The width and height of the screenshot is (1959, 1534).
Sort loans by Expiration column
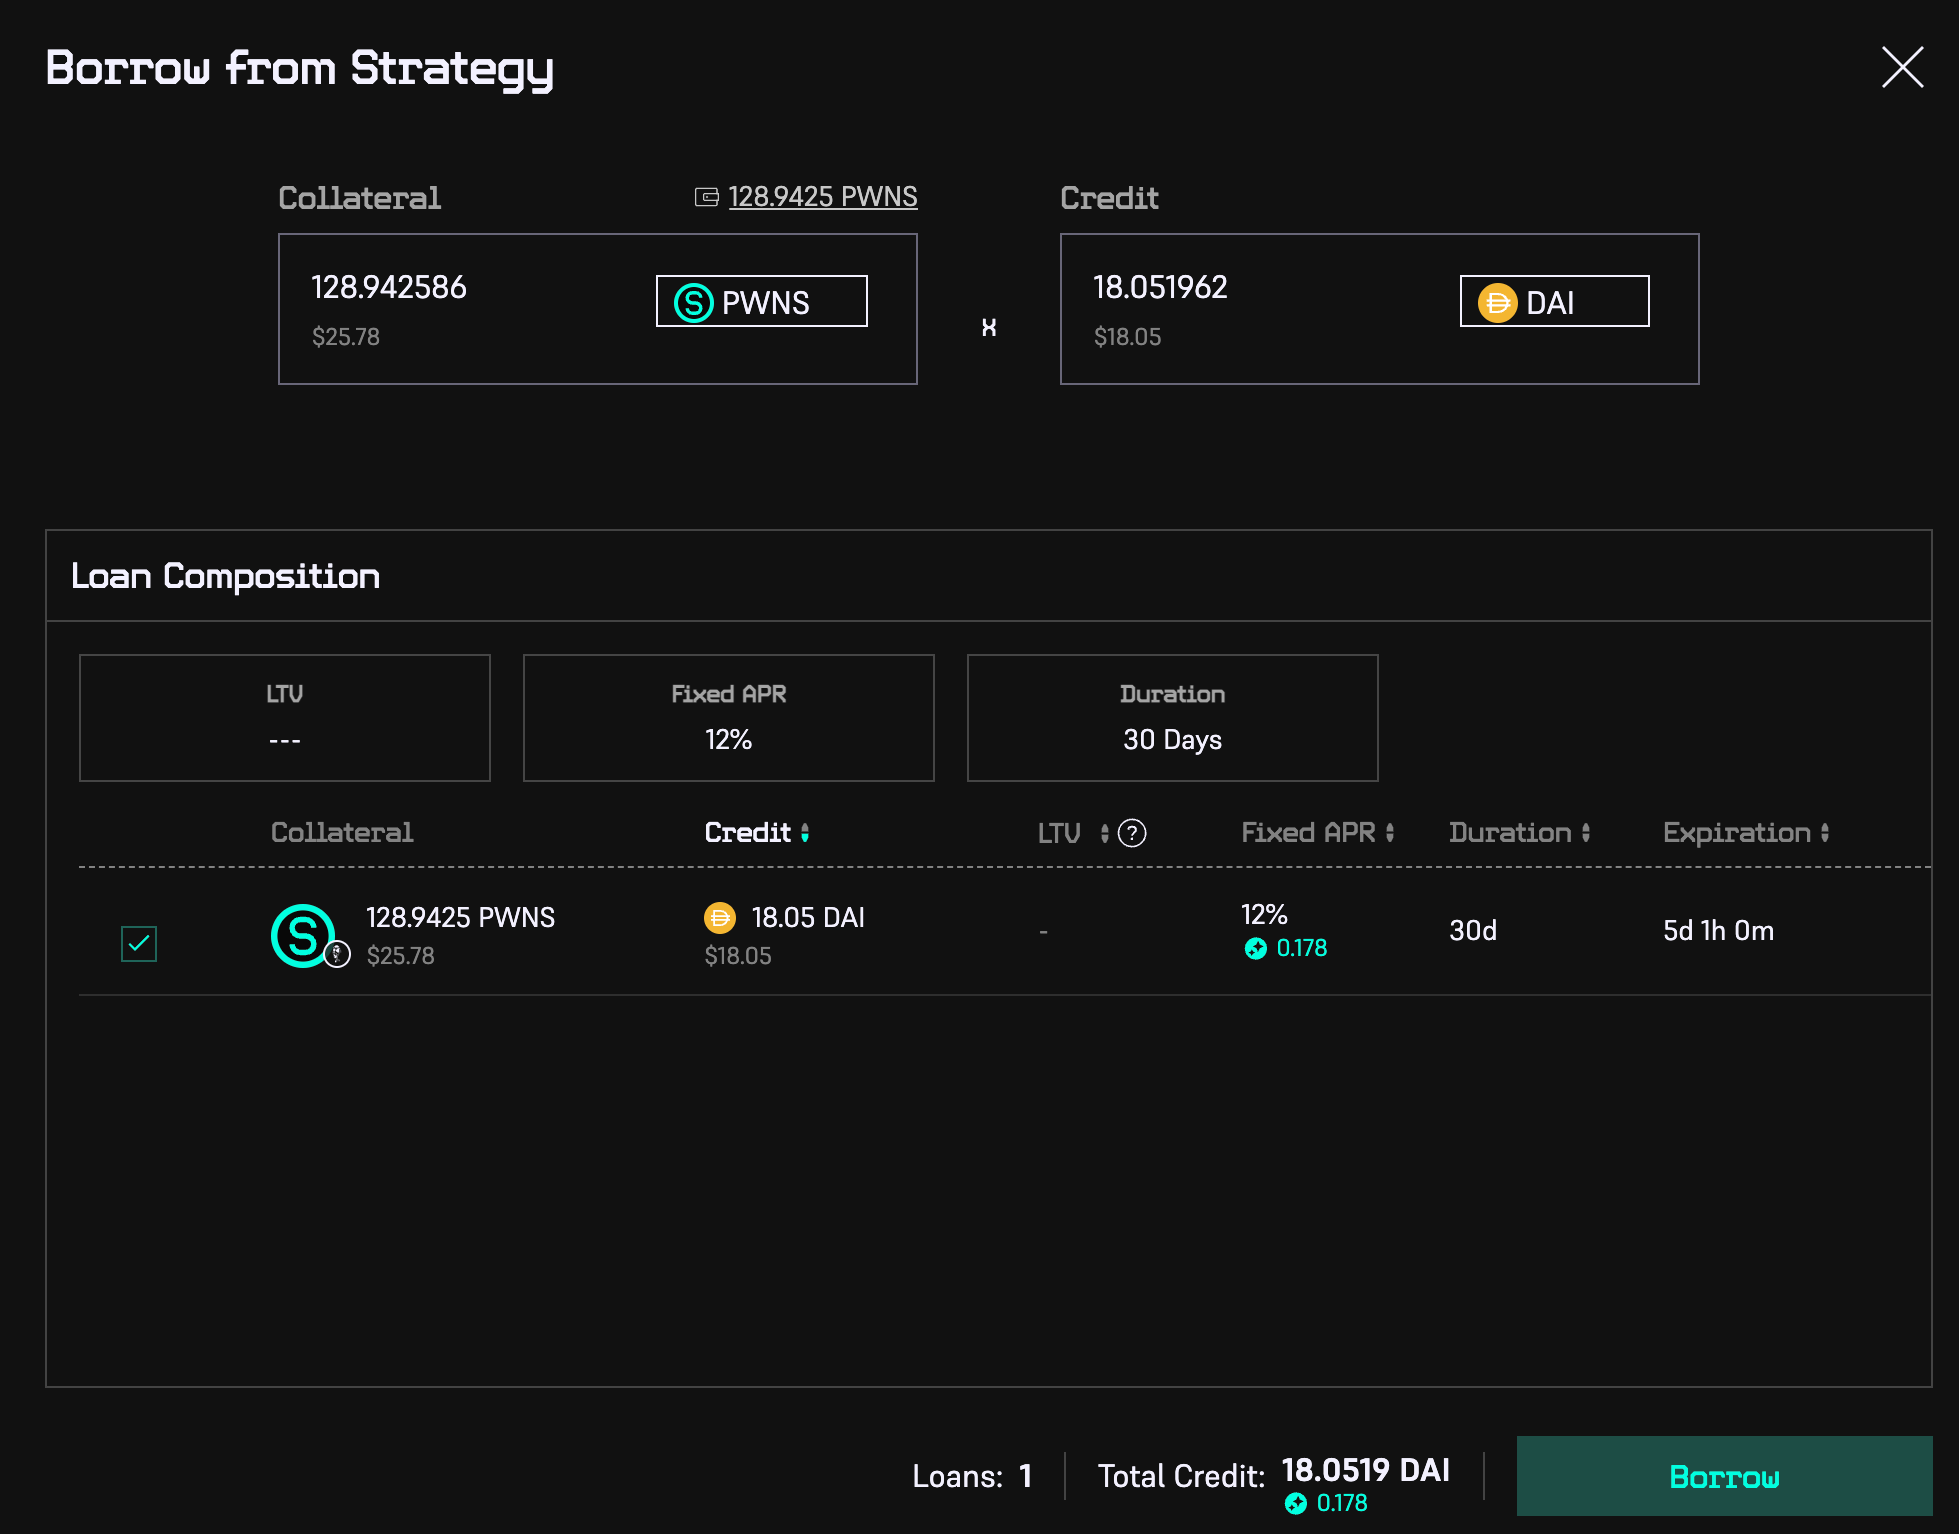click(x=1745, y=833)
